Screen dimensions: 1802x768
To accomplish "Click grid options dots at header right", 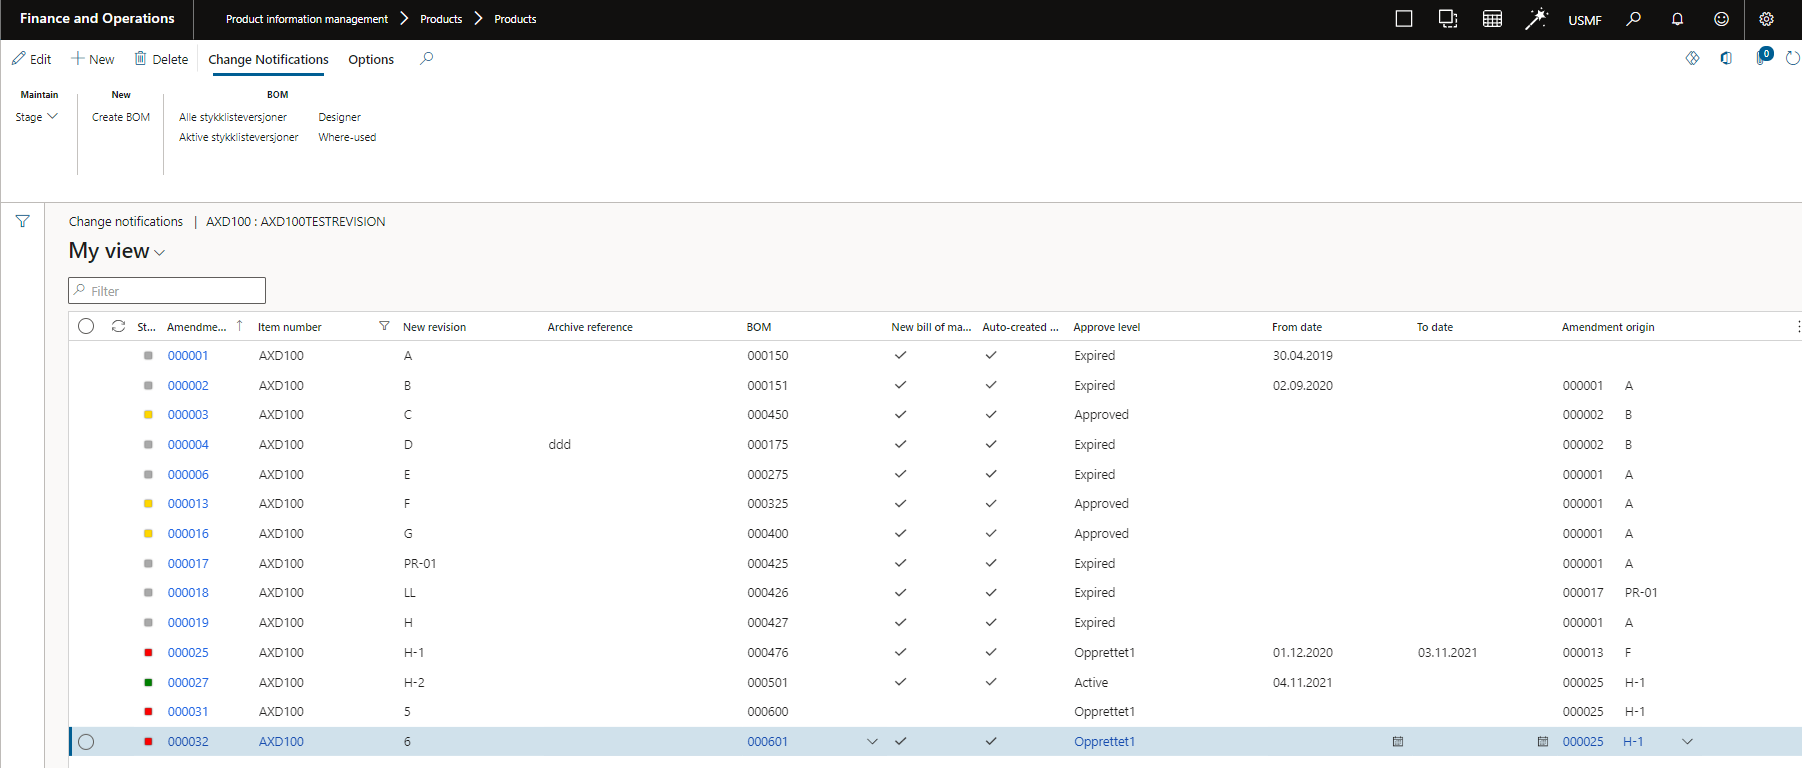I will click(x=1797, y=326).
